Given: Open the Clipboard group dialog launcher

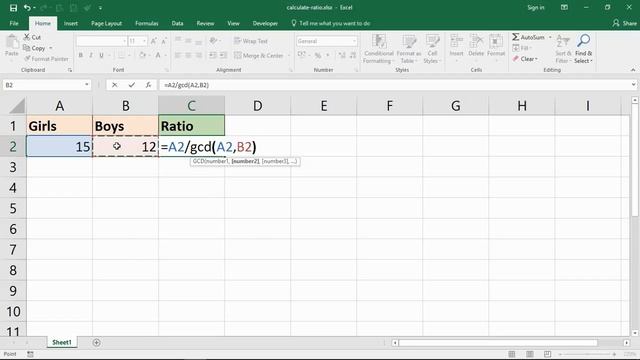Looking at the screenshot, I should click(70, 70).
